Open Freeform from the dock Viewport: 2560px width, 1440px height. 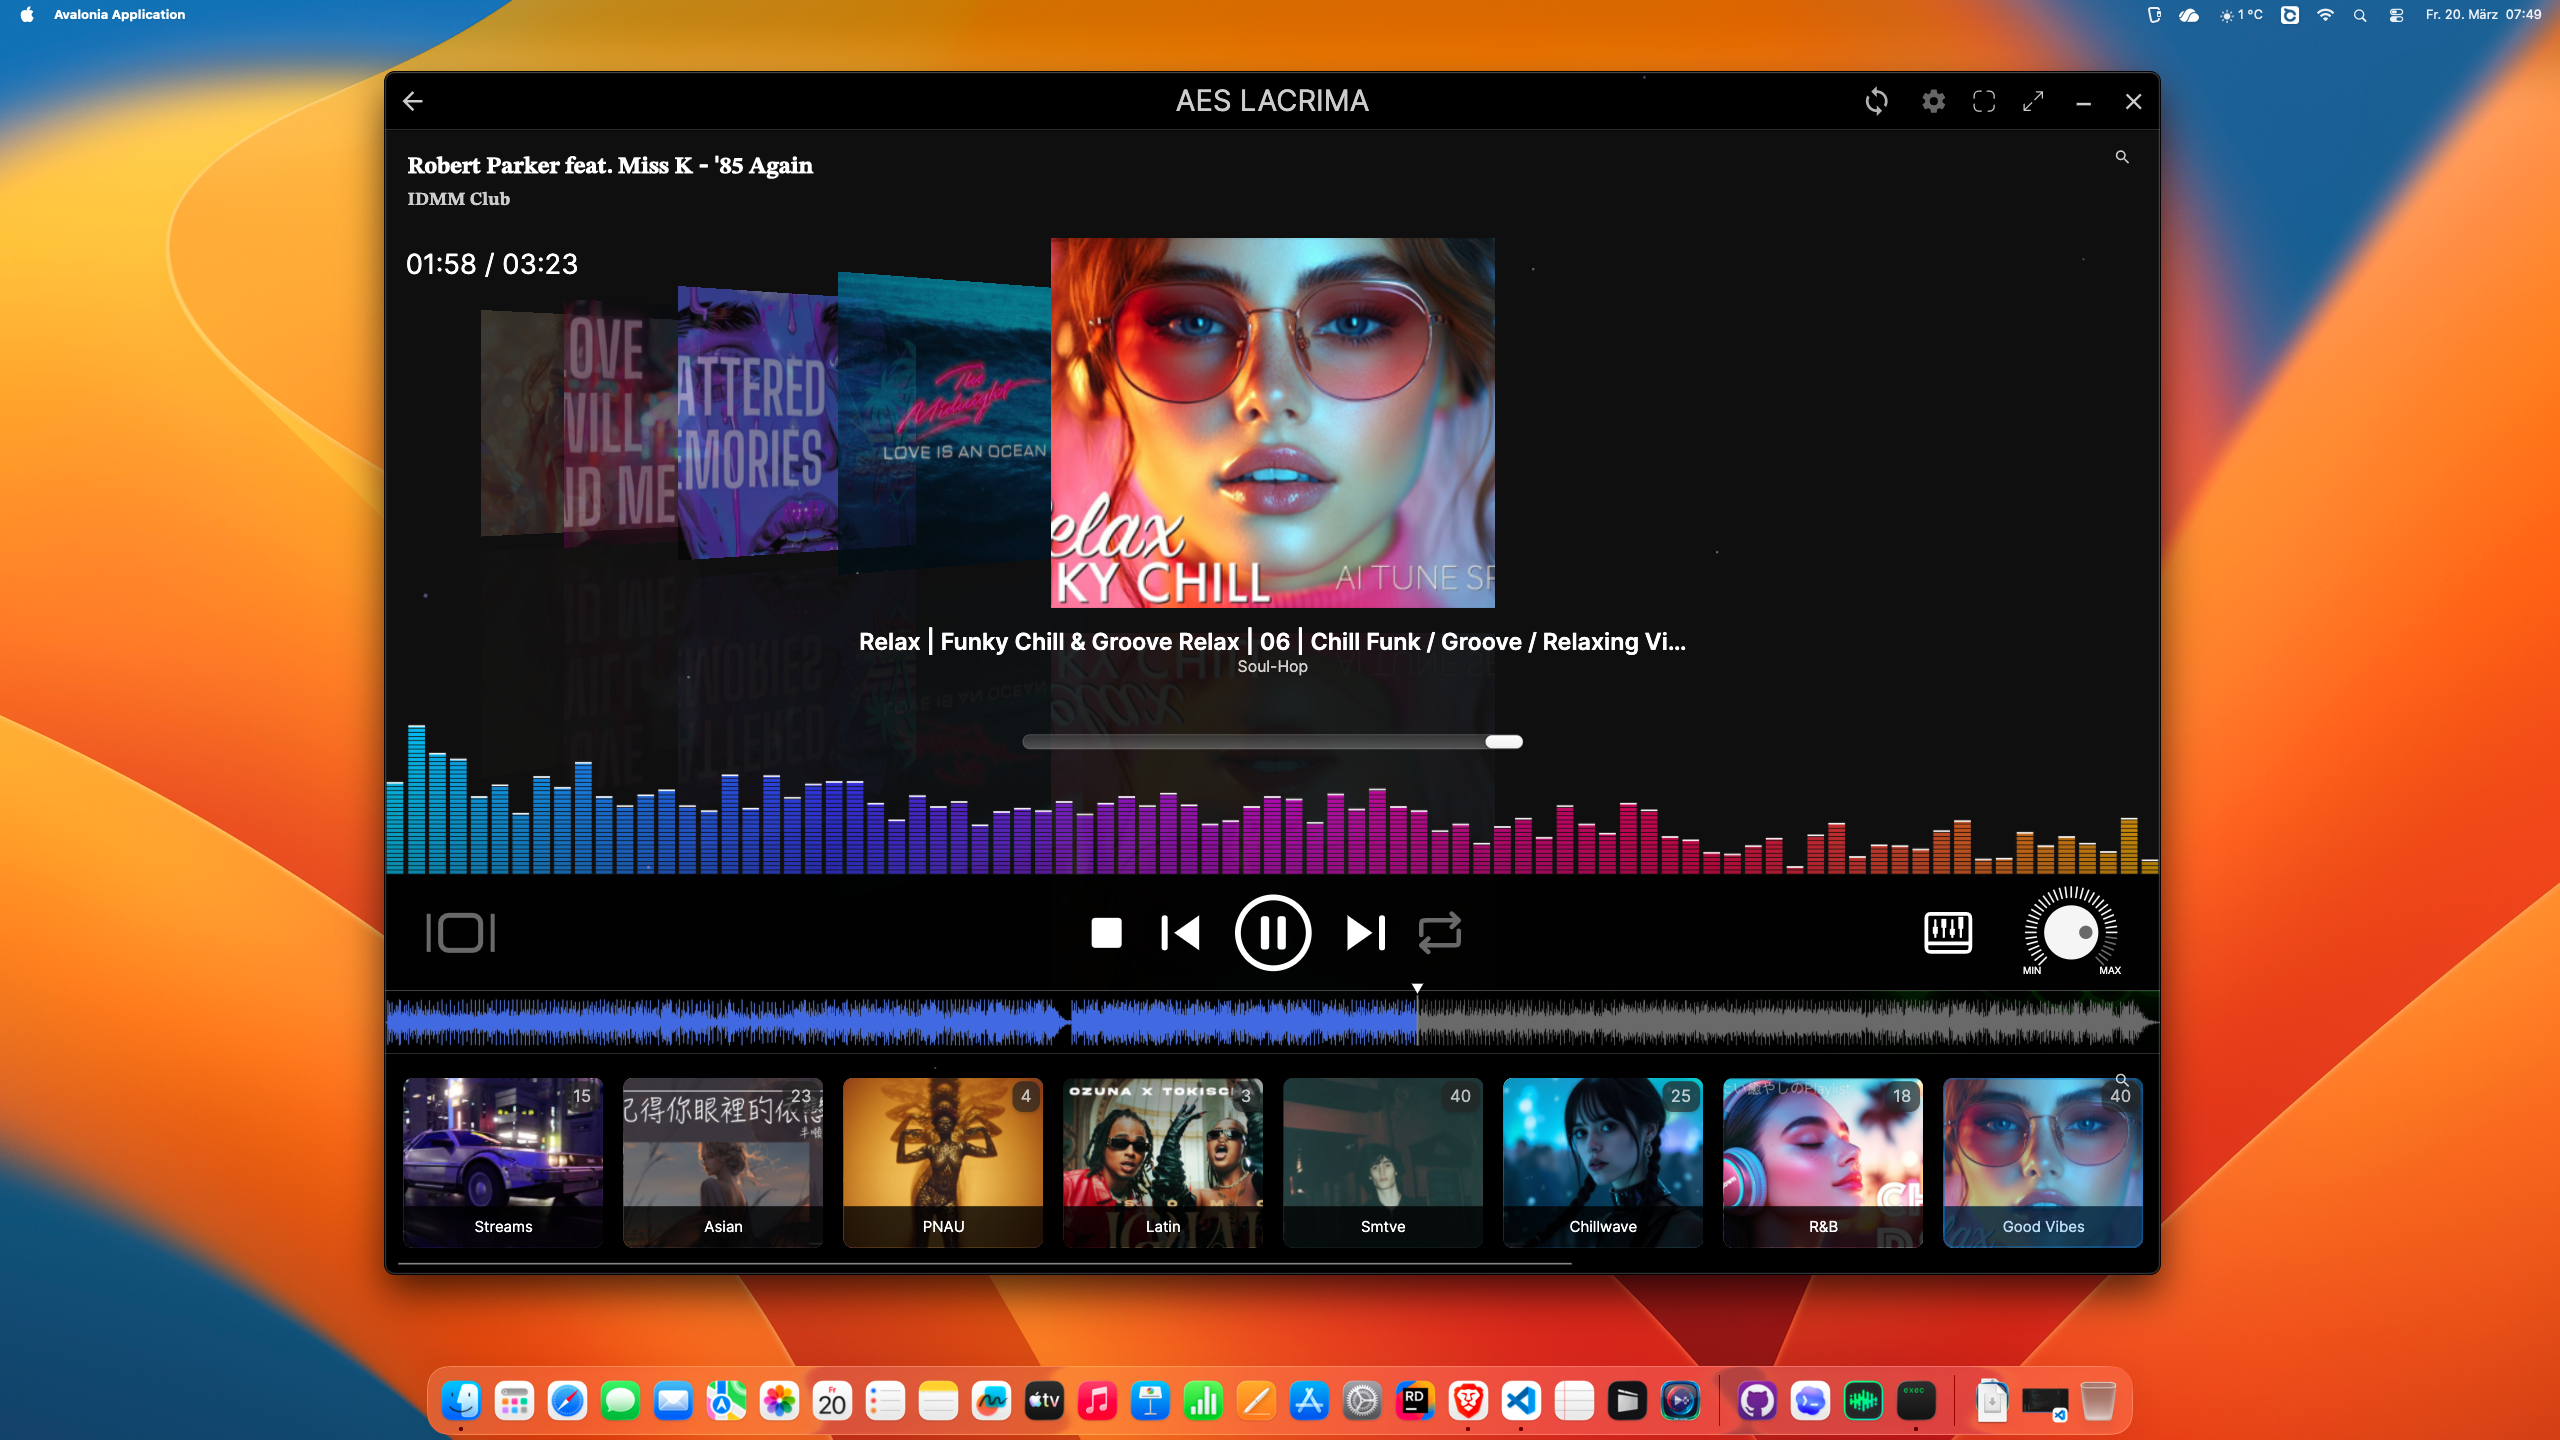(991, 1401)
